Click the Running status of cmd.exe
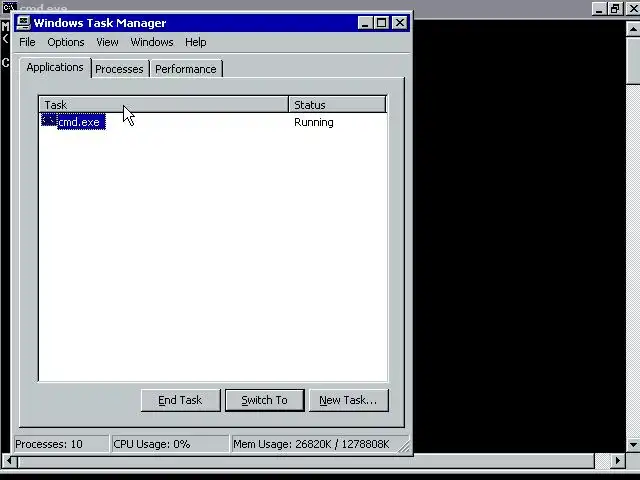 [314, 122]
